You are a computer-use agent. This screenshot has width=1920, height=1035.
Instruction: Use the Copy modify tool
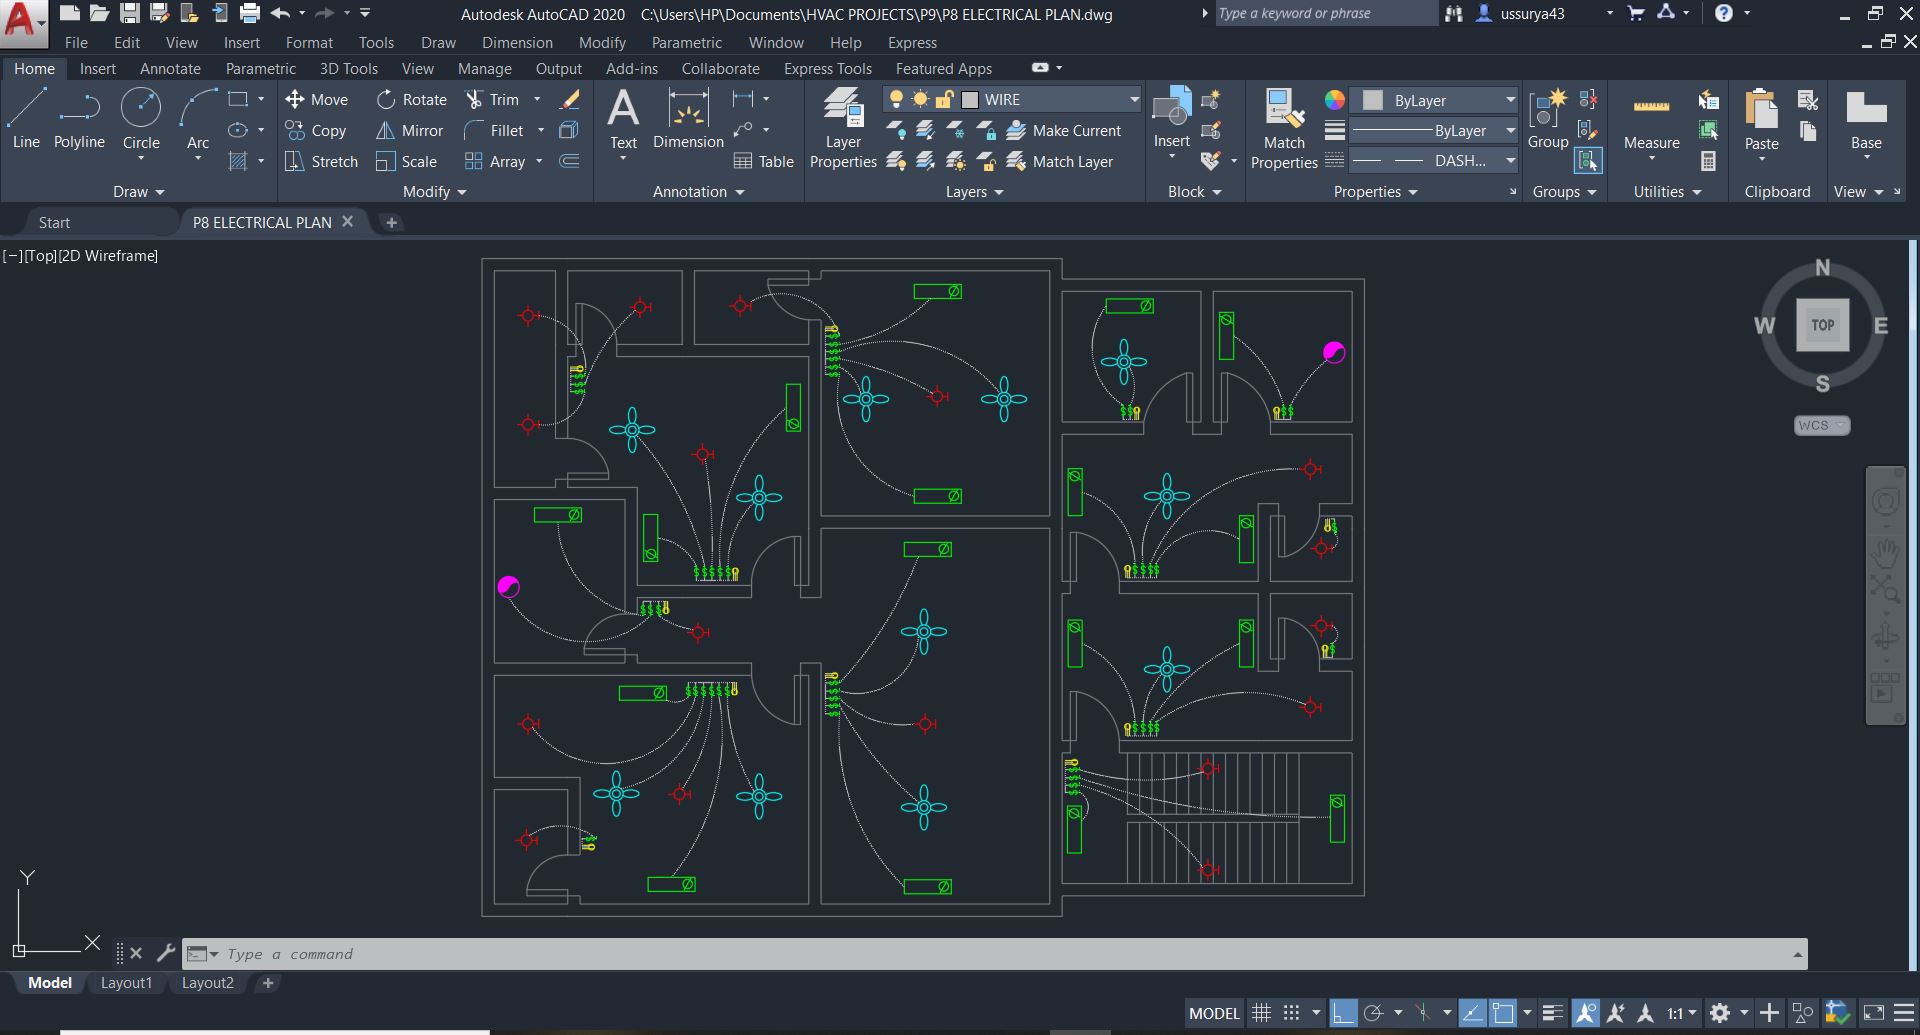(316, 131)
